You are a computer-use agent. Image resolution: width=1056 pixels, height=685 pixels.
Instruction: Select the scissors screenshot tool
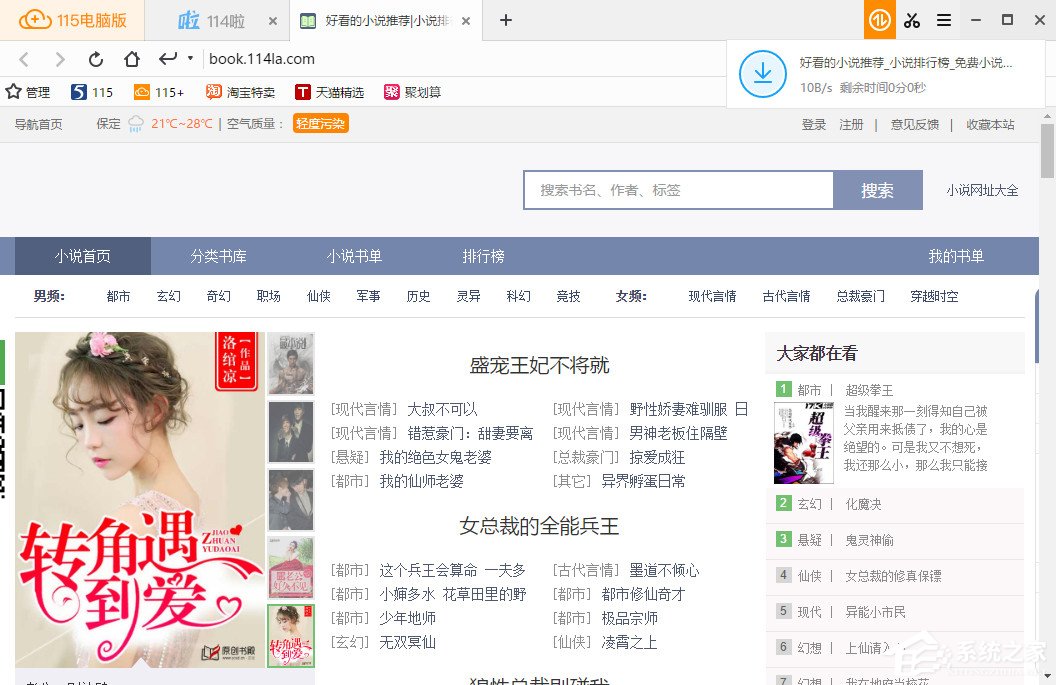(x=911, y=20)
